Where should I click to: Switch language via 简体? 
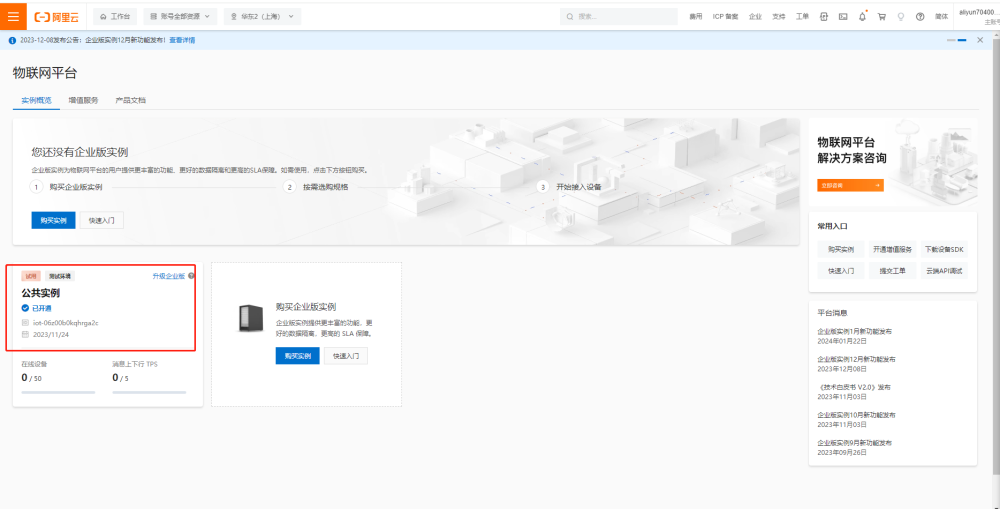[941, 17]
